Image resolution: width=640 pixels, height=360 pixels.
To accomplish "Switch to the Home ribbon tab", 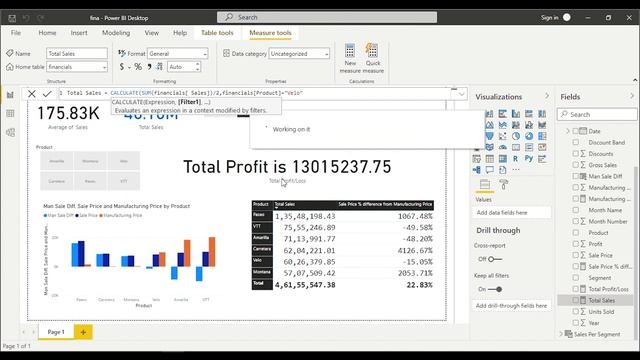I will click(47, 33).
